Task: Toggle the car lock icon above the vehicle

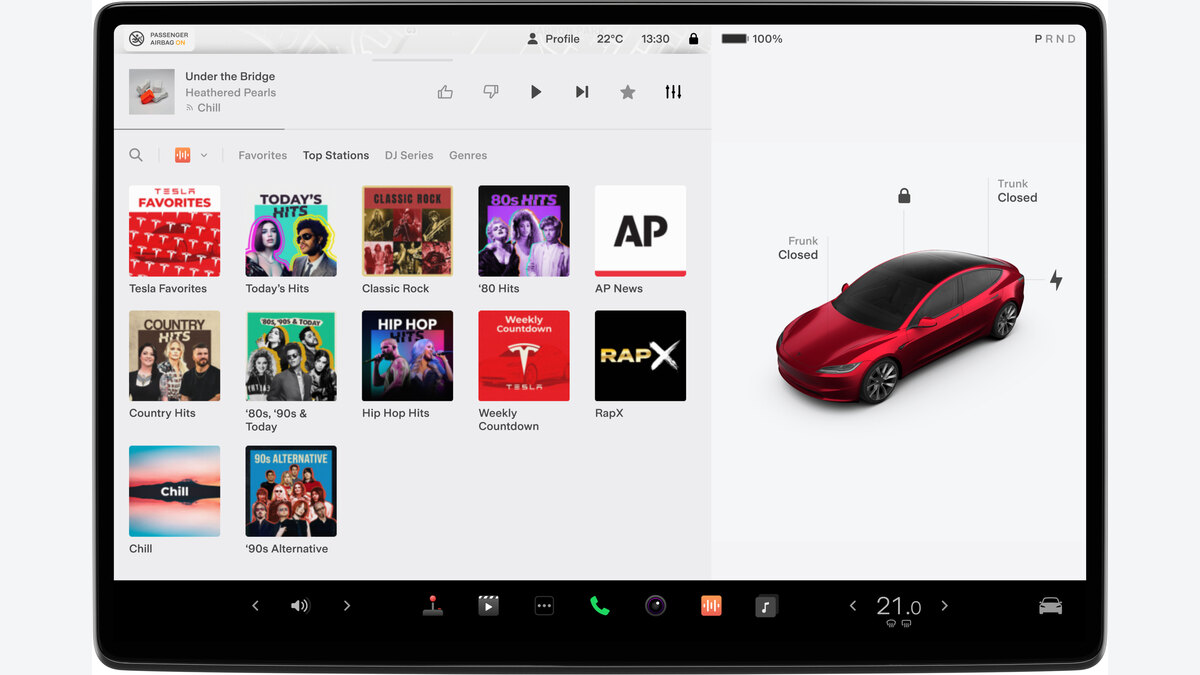Action: (904, 196)
